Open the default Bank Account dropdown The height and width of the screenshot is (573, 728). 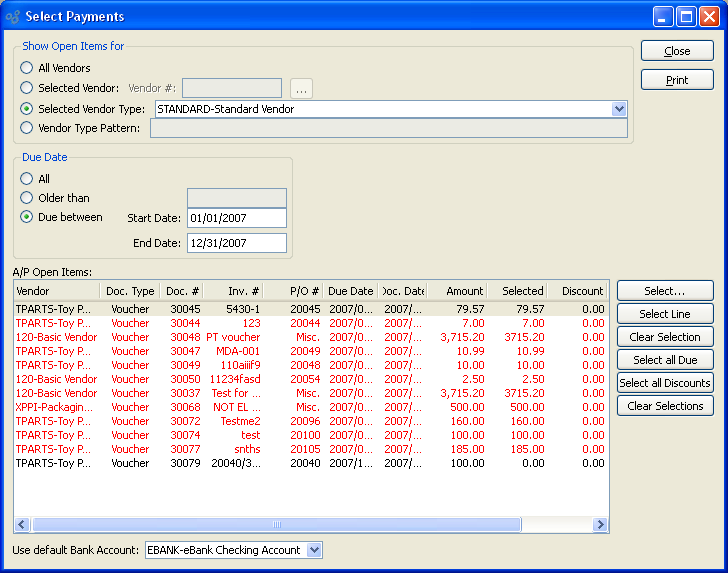tap(314, 550)
